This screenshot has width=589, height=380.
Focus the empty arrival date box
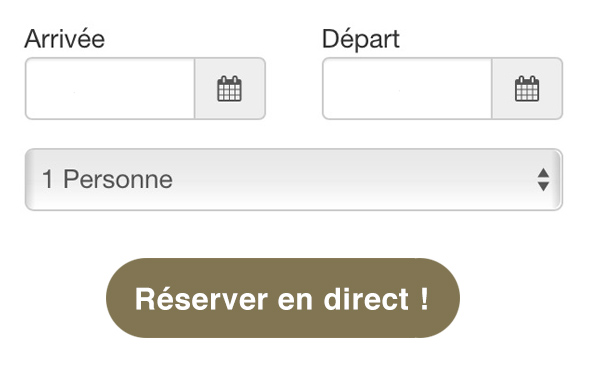(x=110, y=89)
